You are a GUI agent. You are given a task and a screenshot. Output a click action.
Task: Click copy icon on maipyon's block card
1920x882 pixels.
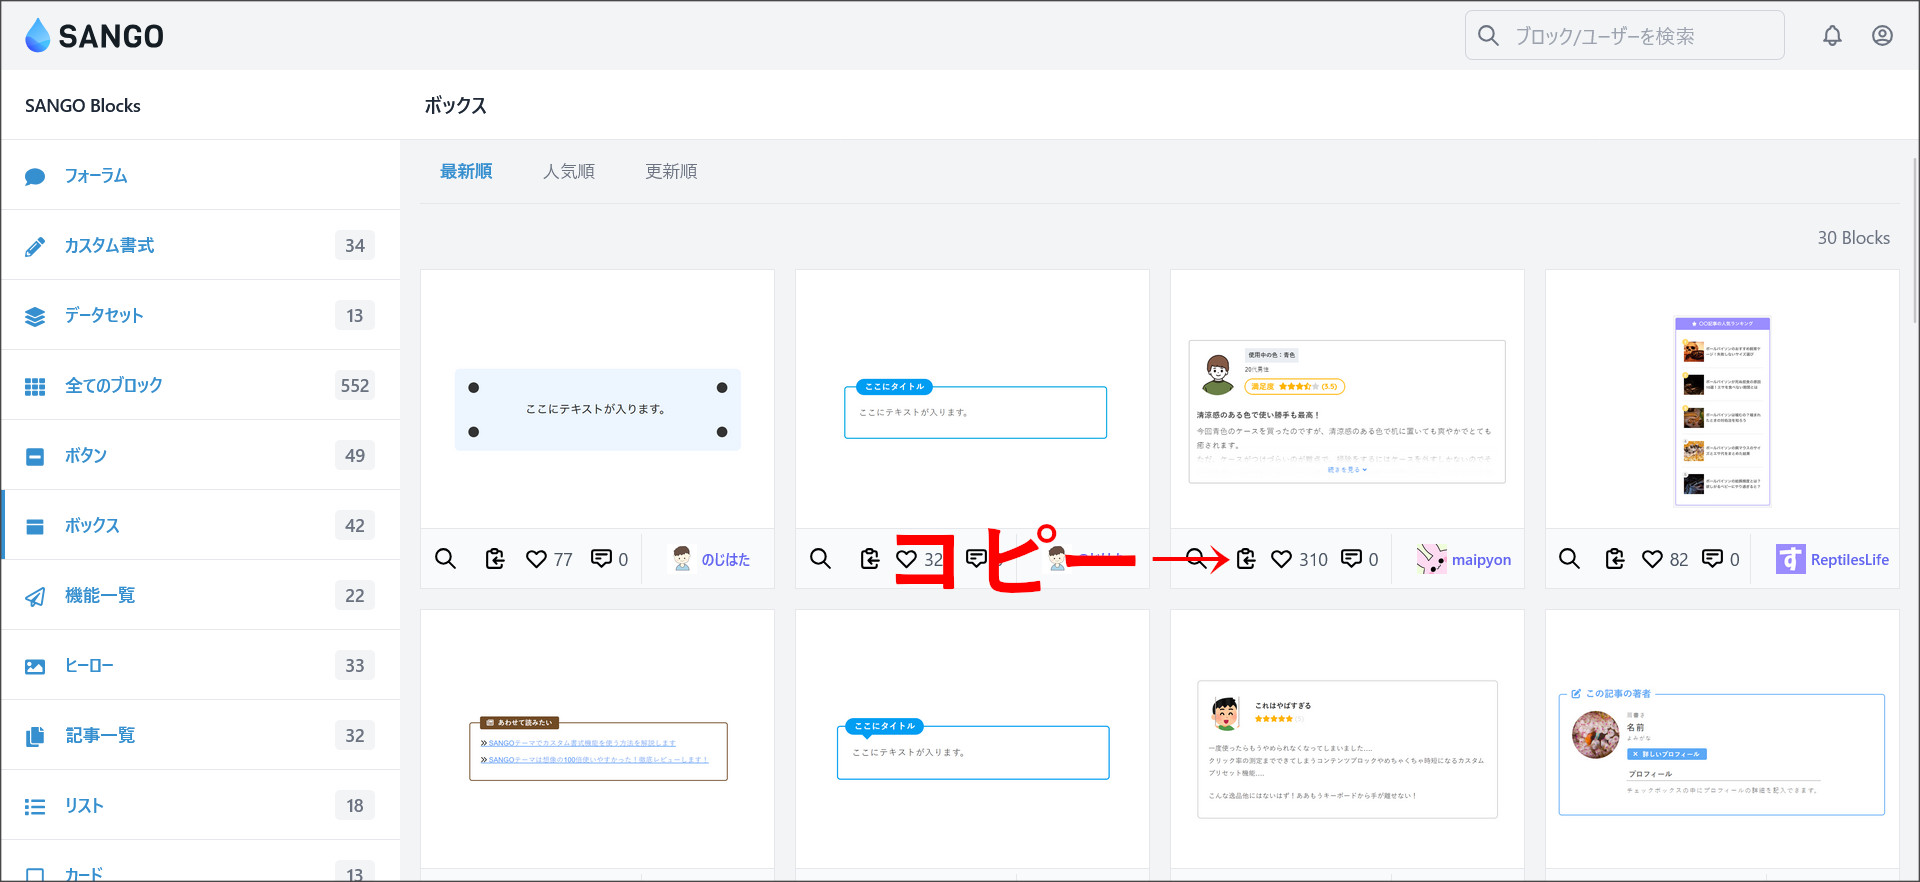point(1246,559)
